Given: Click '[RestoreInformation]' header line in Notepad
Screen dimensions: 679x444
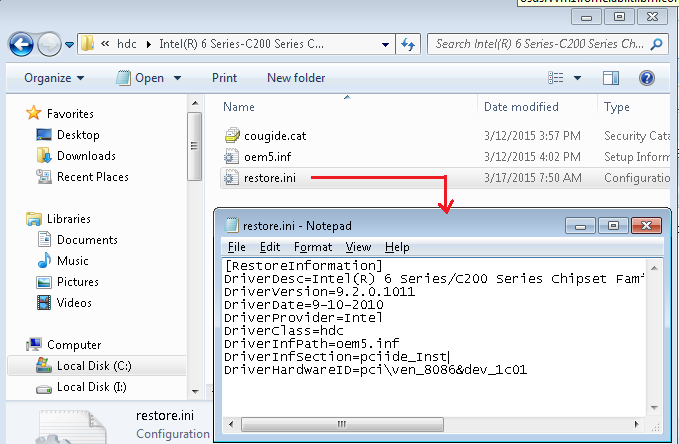Looking at the screenshot, I should coord(304,266).
